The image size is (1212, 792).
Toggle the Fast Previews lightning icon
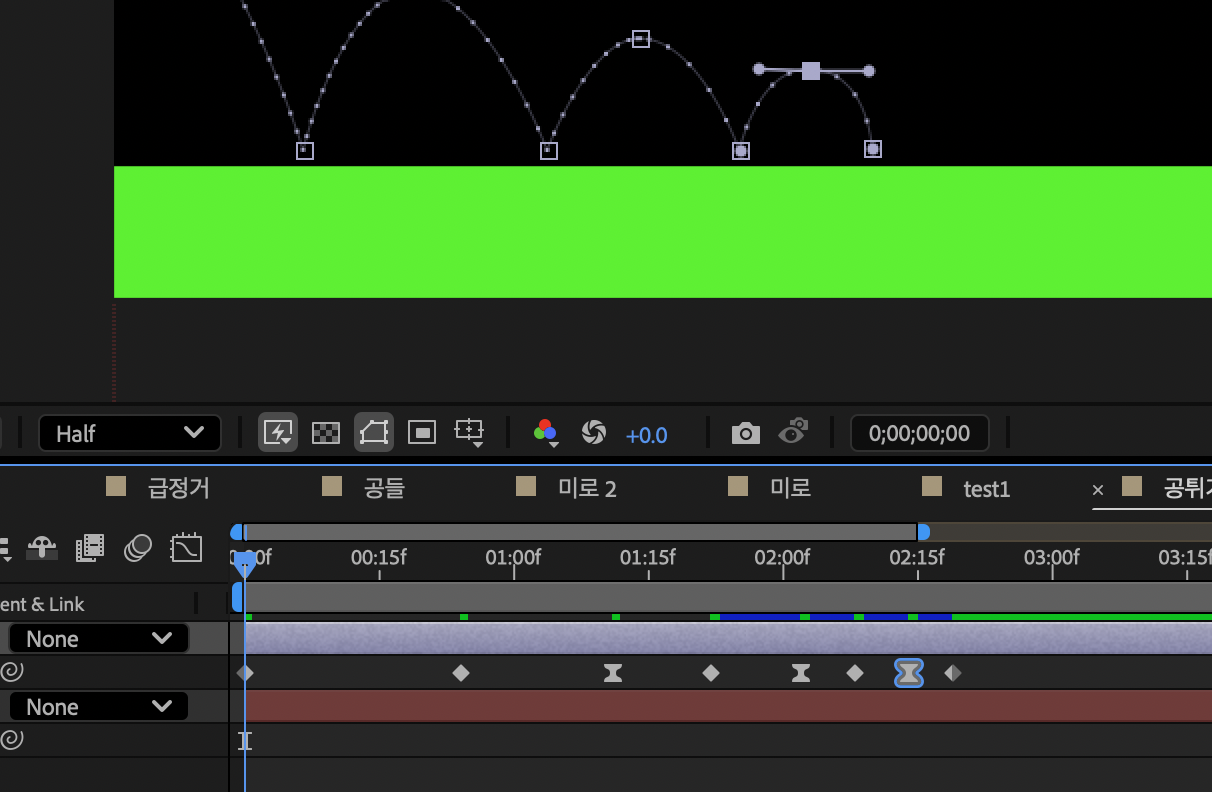click(278, 433)
